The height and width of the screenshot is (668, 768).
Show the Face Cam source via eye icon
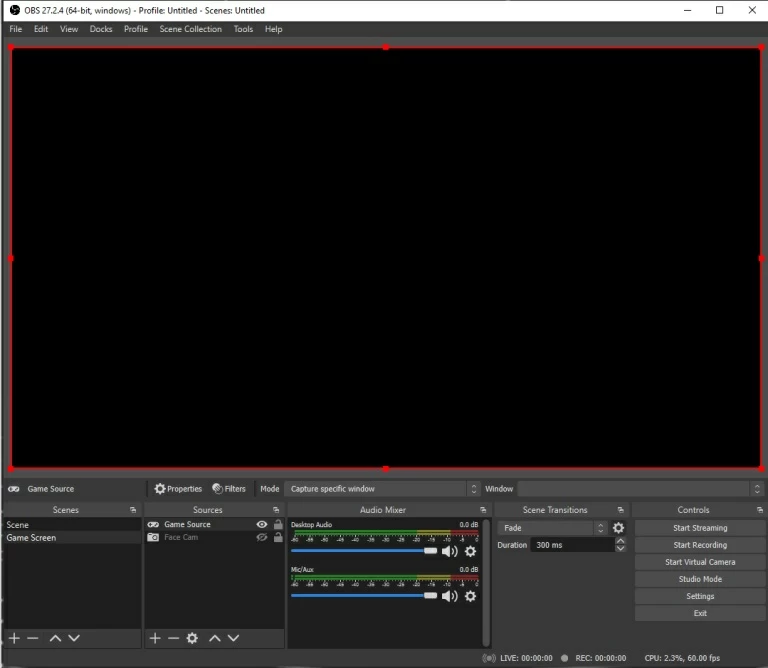pos(262,537)
